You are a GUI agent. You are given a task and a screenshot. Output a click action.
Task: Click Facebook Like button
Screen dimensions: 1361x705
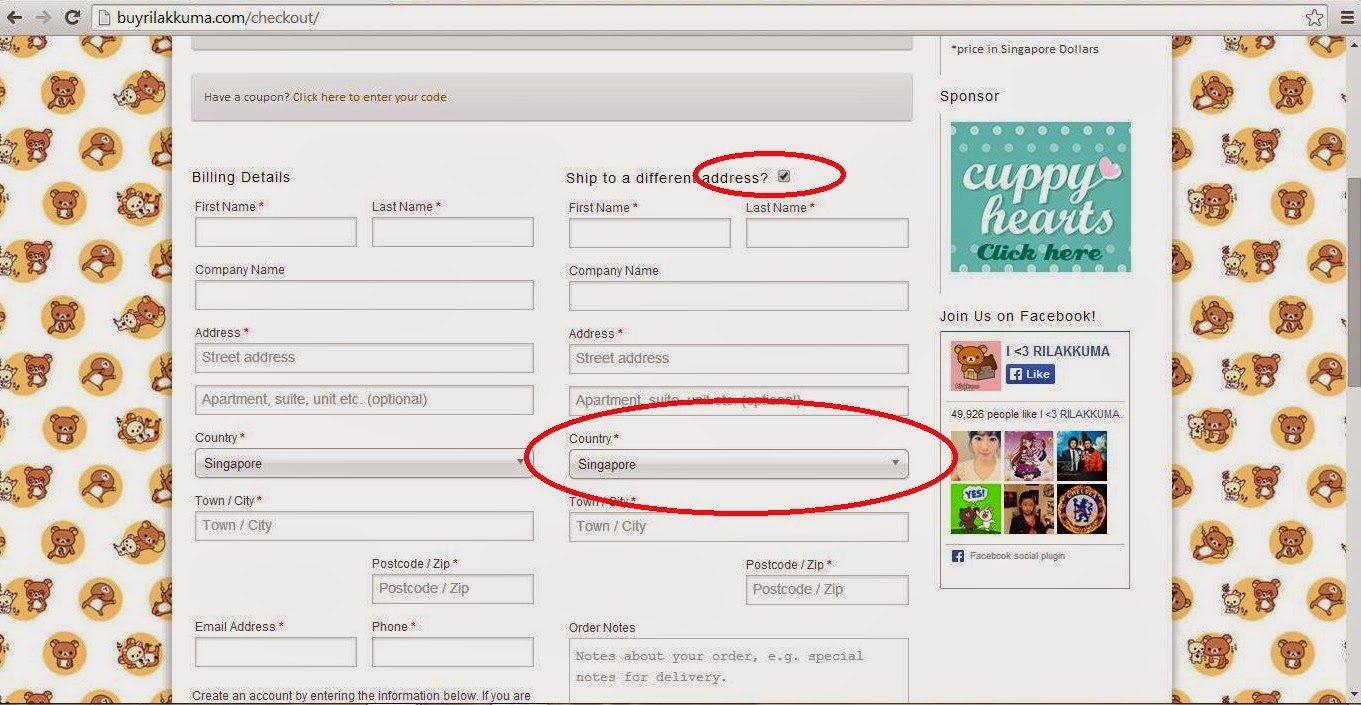point(1030,374)
